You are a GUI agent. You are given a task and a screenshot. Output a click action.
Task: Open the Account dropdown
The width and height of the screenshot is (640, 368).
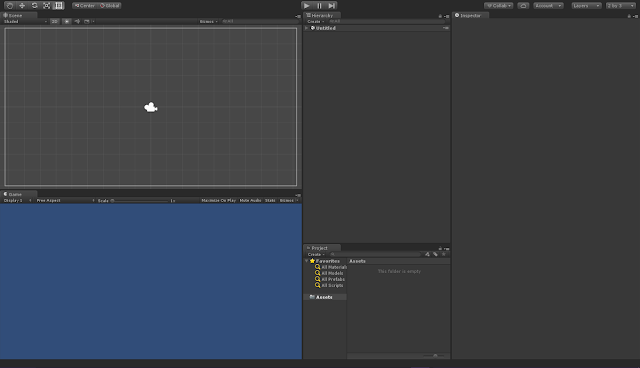(548, 6)
